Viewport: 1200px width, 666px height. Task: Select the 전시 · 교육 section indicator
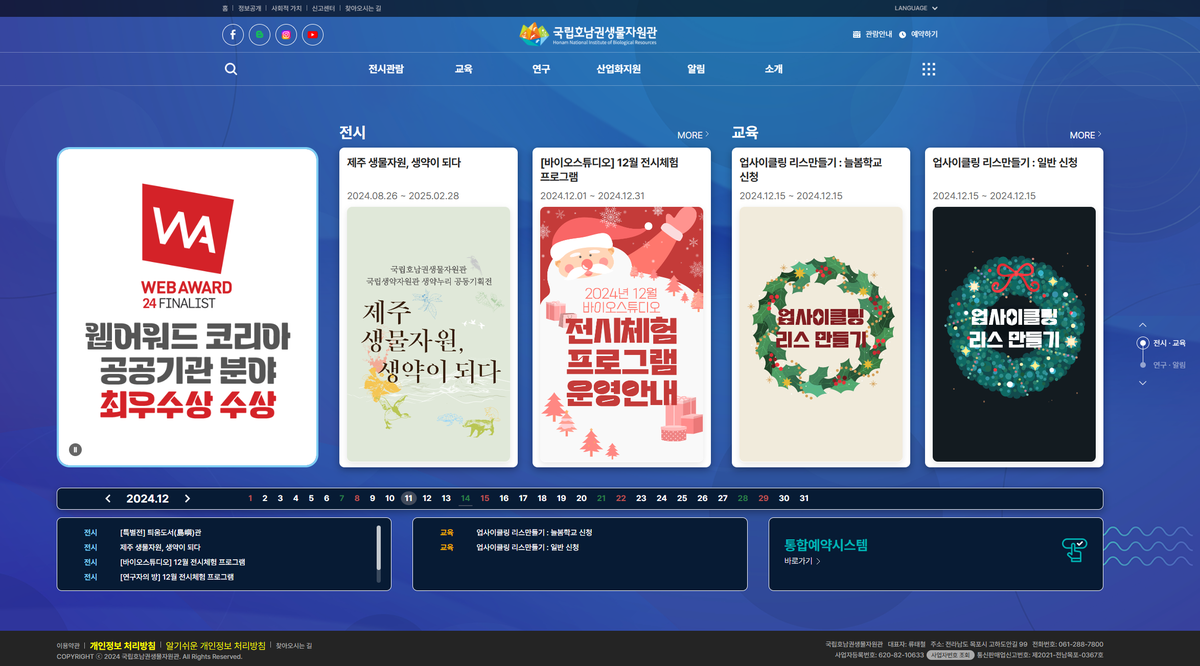(x=1161, y=343)
